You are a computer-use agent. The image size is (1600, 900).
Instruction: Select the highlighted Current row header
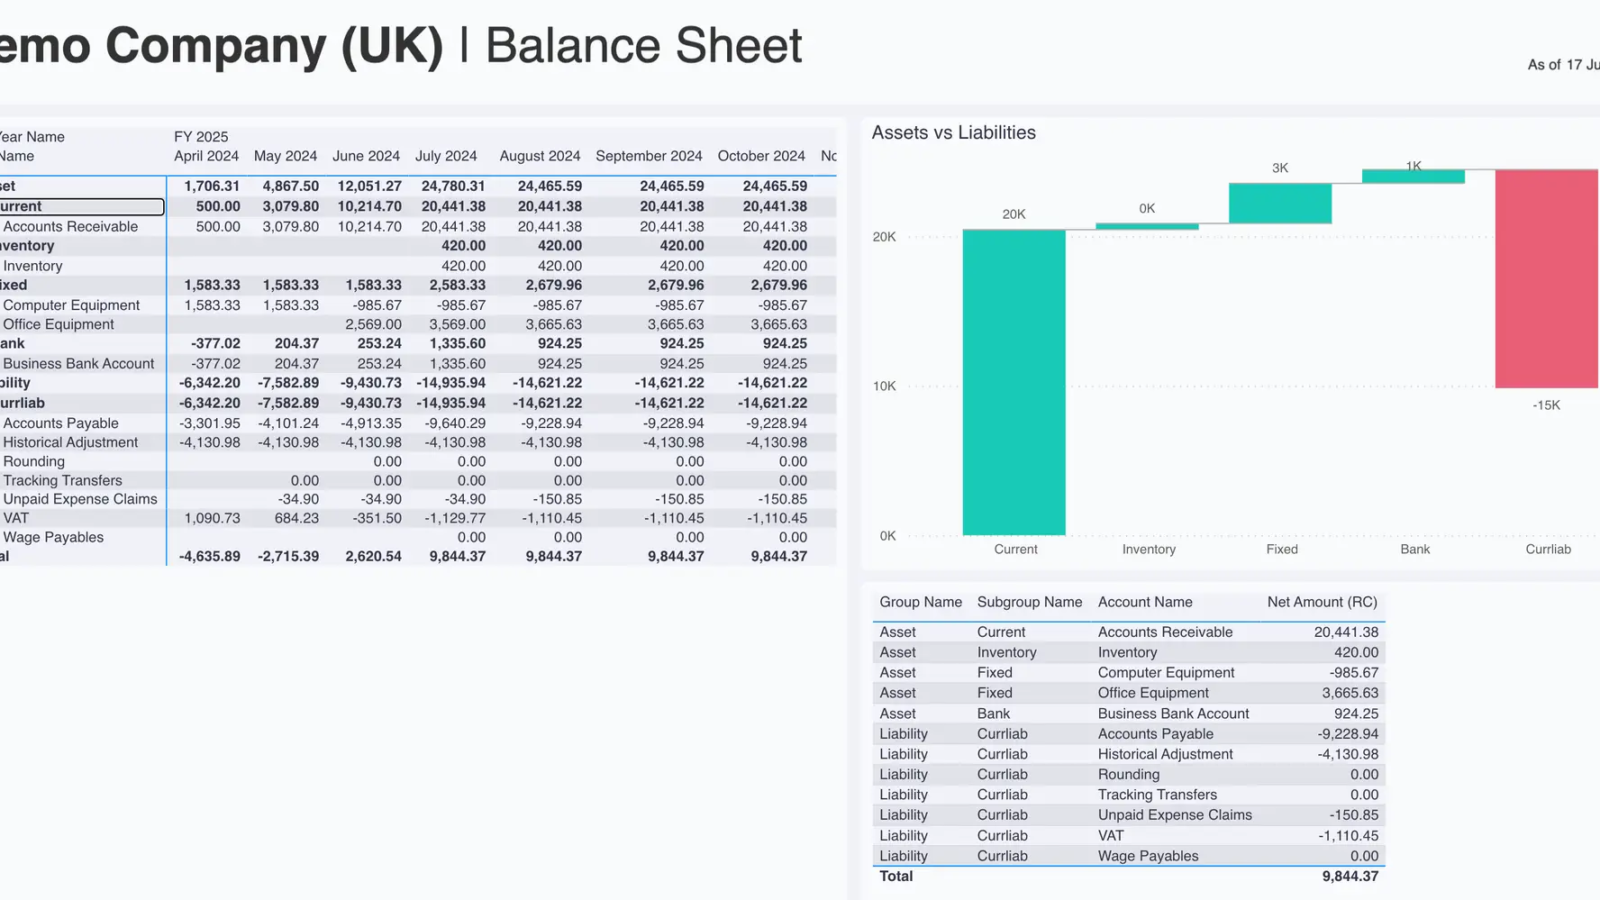82,206
